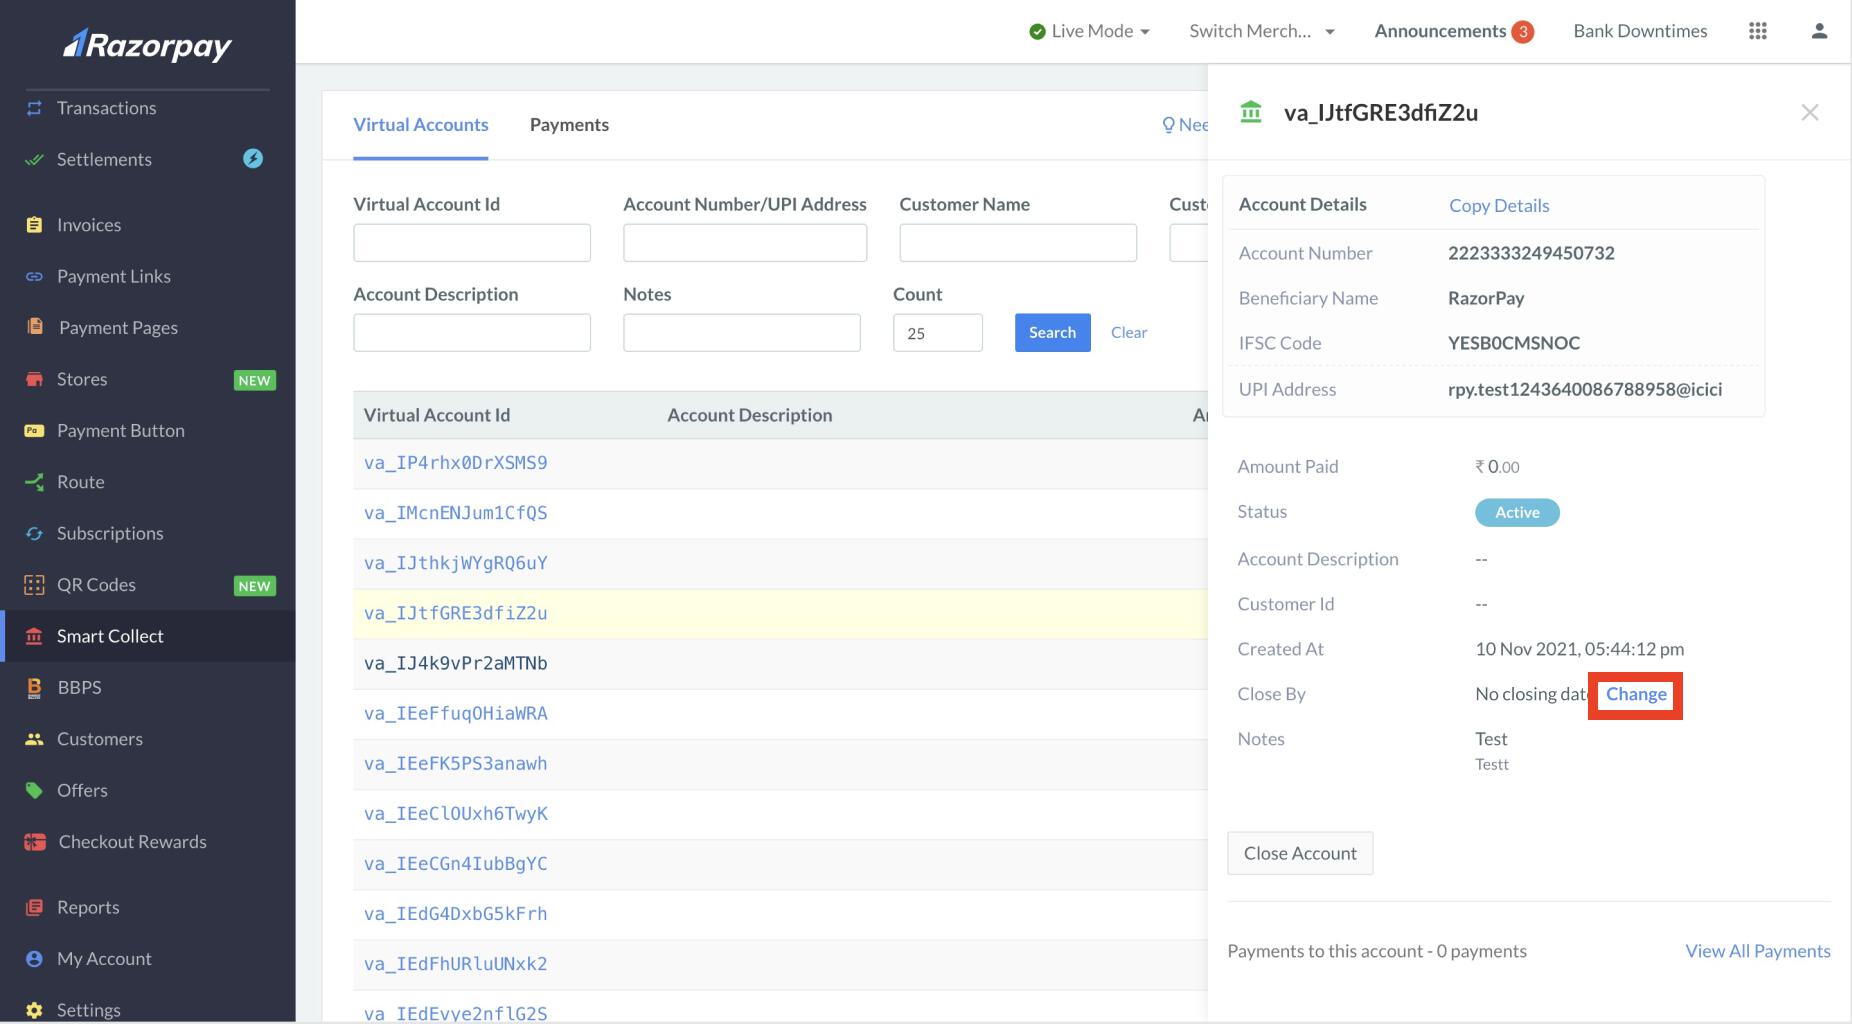The width and height of the screenshot is (1852, 1024).
Task: Focus the Count input showing 25
Action: tap(938, 332)
